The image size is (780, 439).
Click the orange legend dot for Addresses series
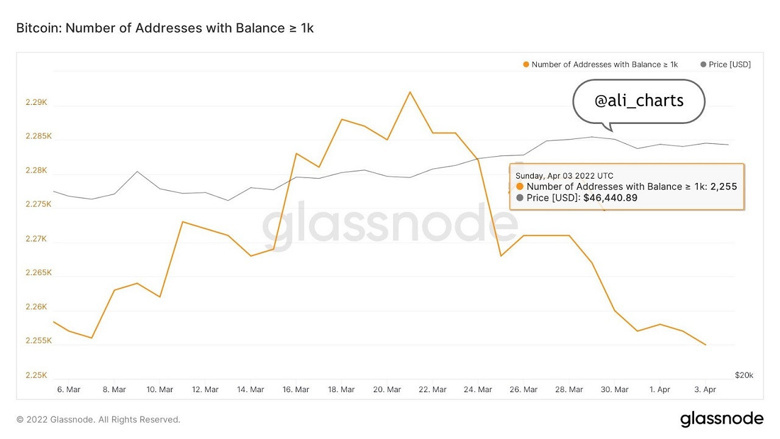point(526,64)
